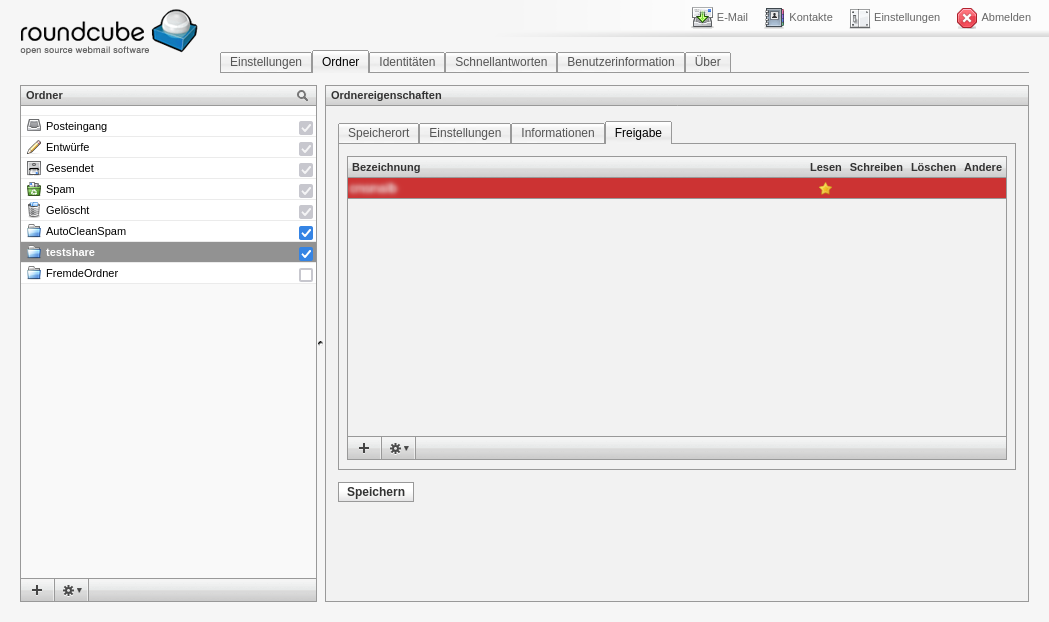Image resolution: width=1049 pixels, height=622 pixels.
Task: Unsubscribe the AutoCleanSpam folder checkbox
Action: point(306,232)
